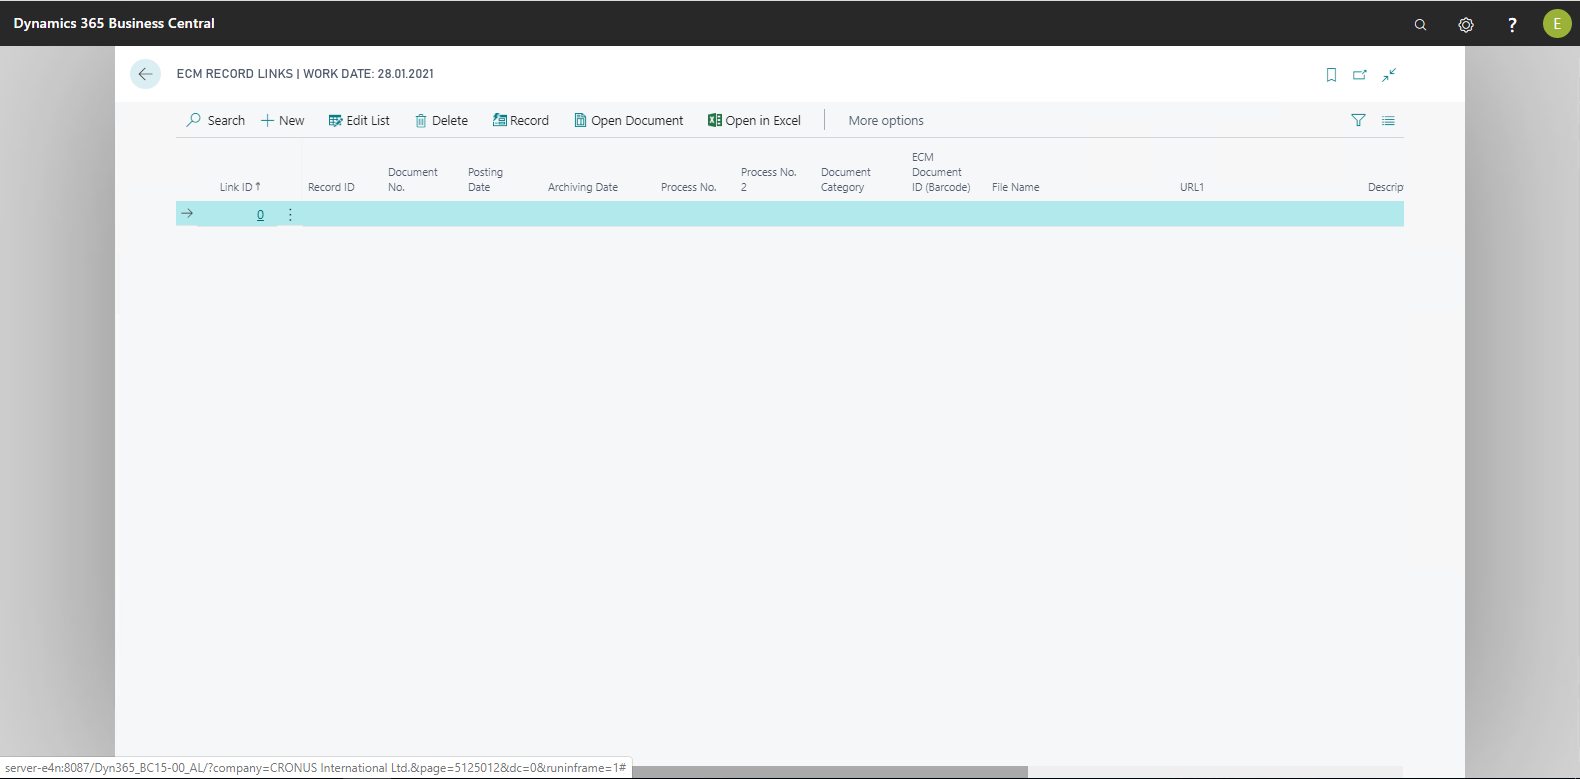Screen dimensions: 1580x779
Task: Click the back arrow button
Action: [x=145, y=74]
